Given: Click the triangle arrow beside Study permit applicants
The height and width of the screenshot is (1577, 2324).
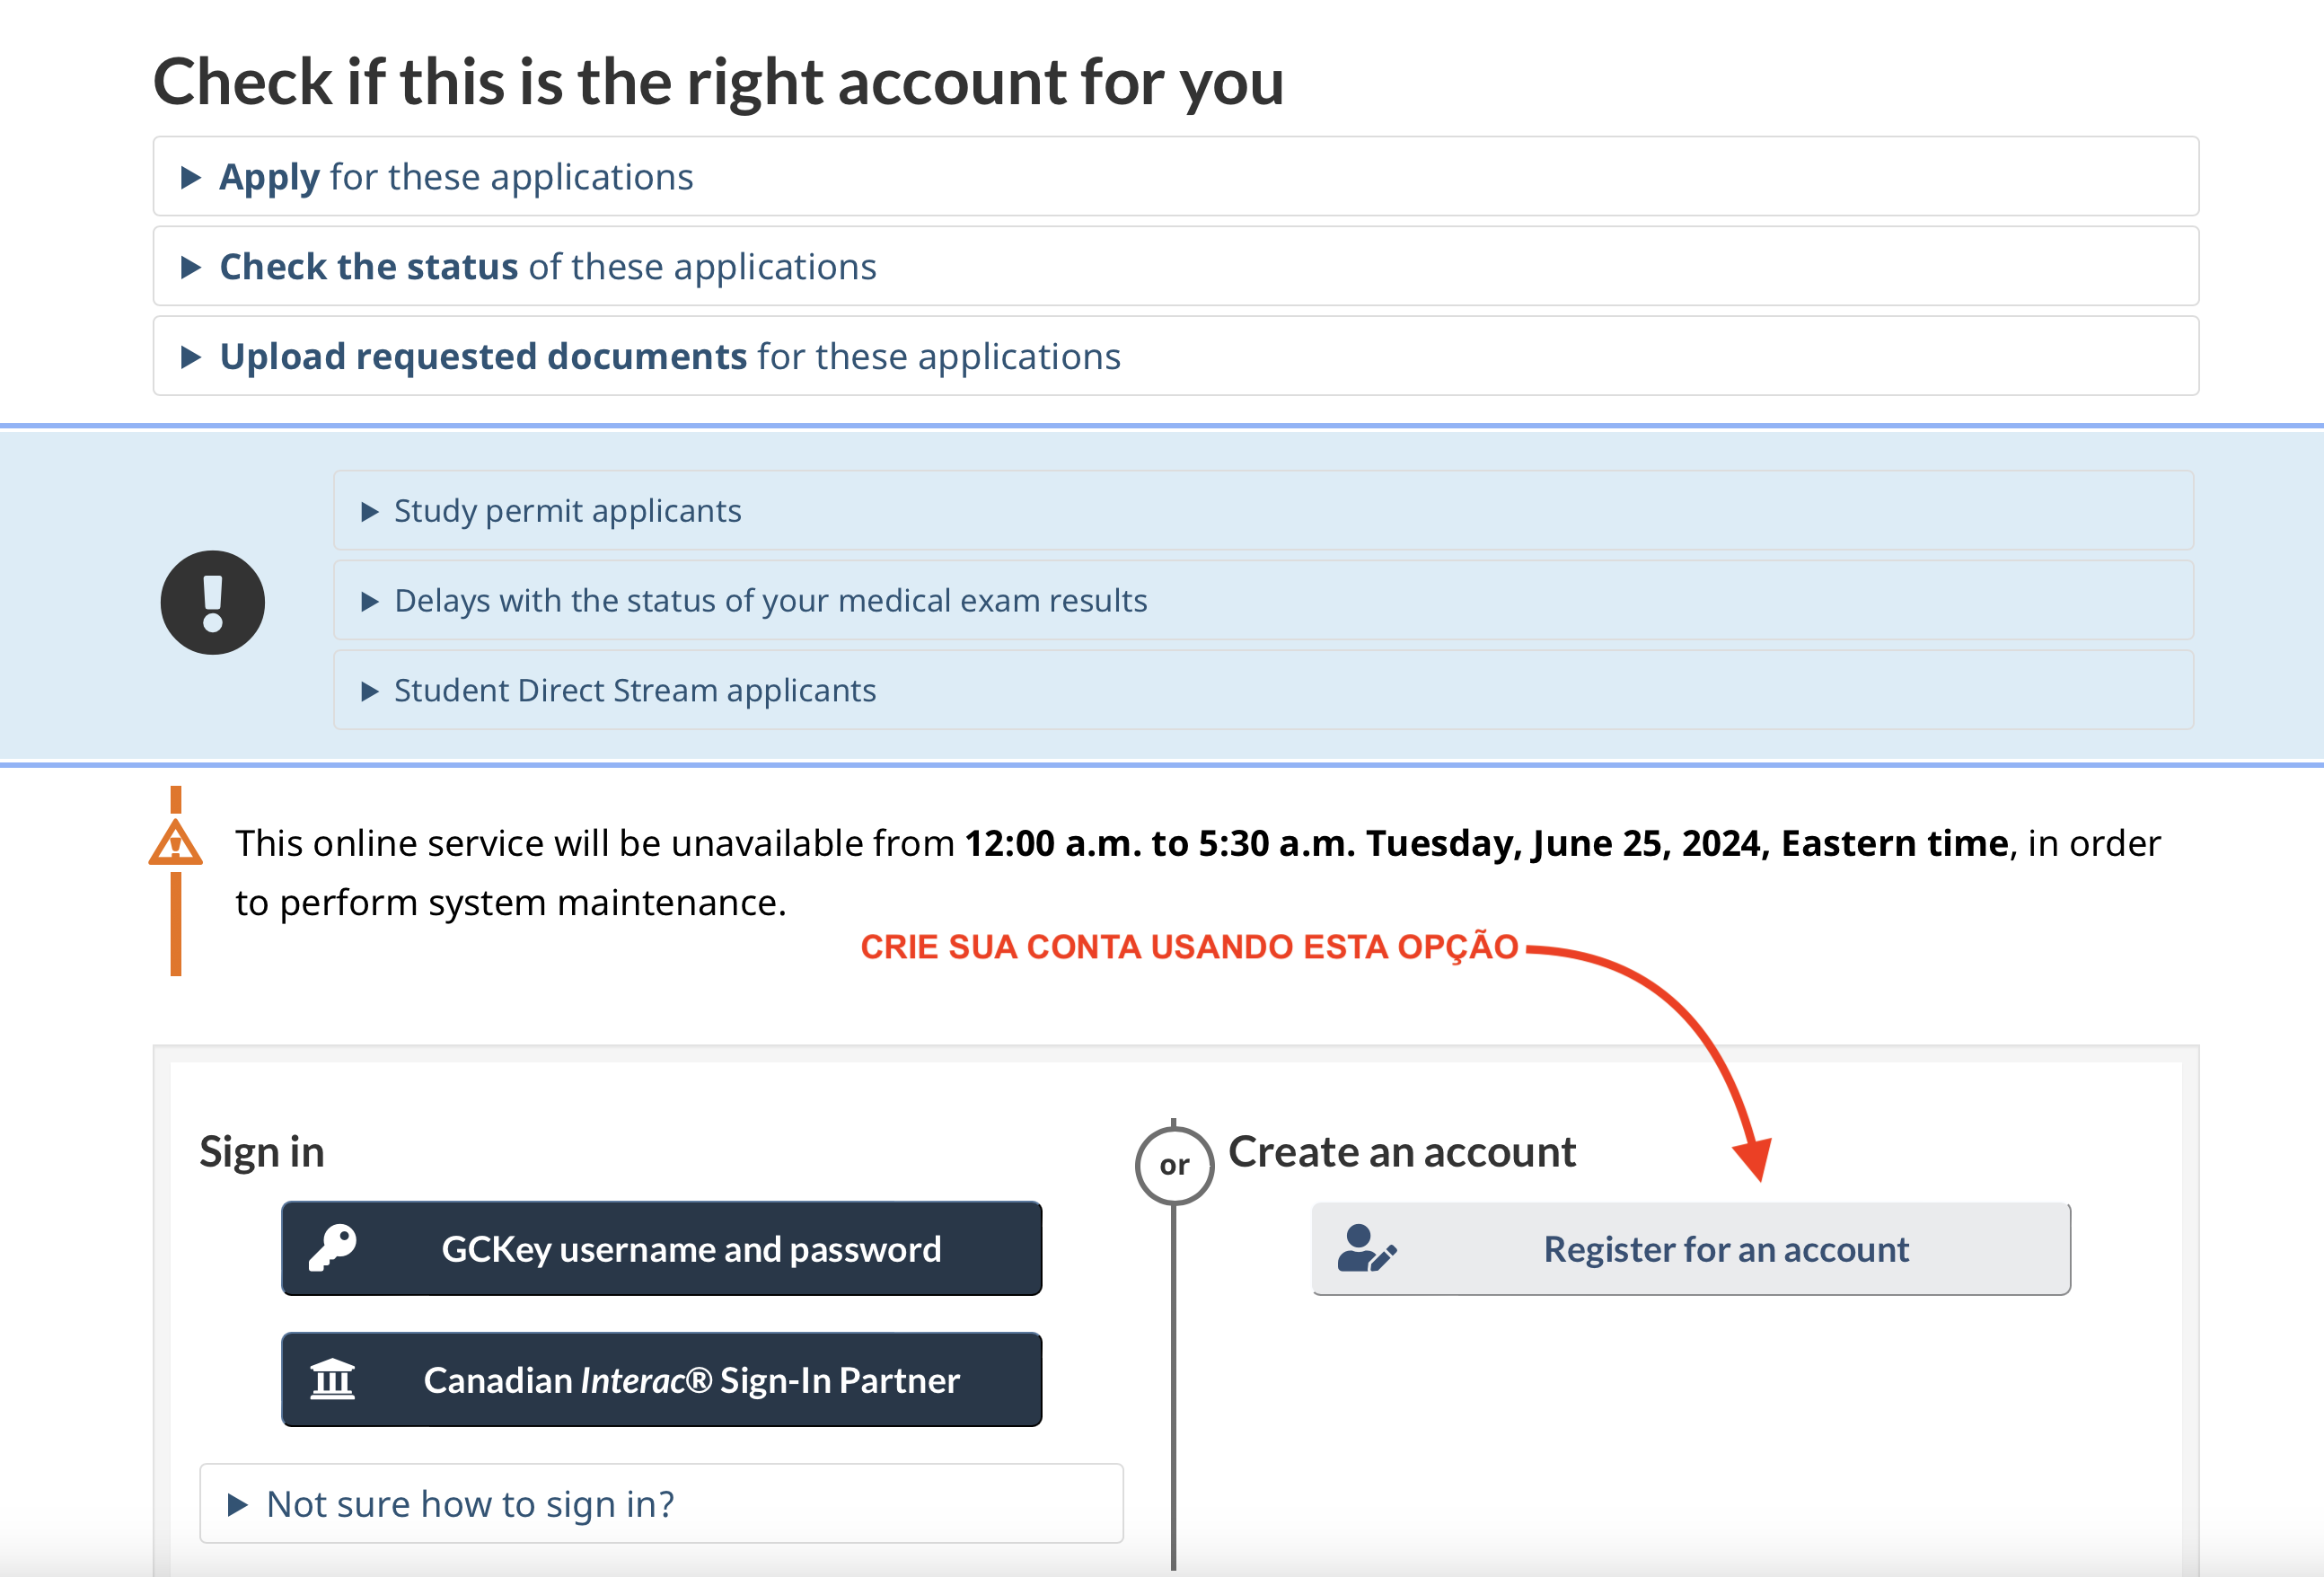Looking at the screenshot, I should click(x=370, y=511).
